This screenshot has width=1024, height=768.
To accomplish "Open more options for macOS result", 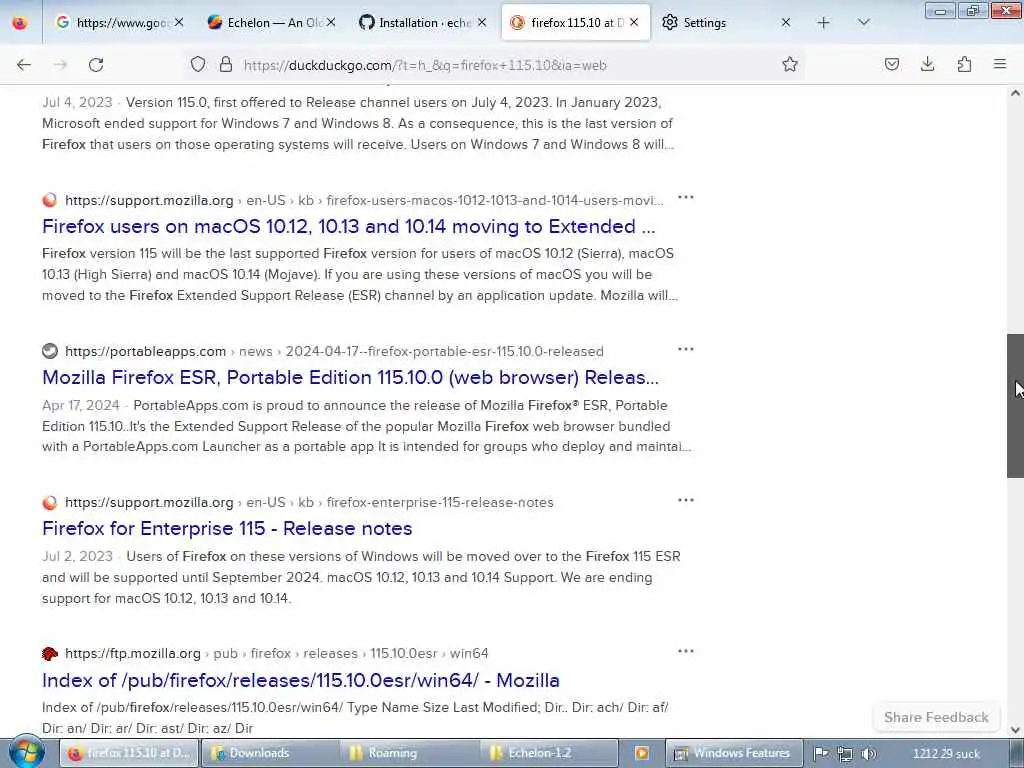I will [686, 197].
